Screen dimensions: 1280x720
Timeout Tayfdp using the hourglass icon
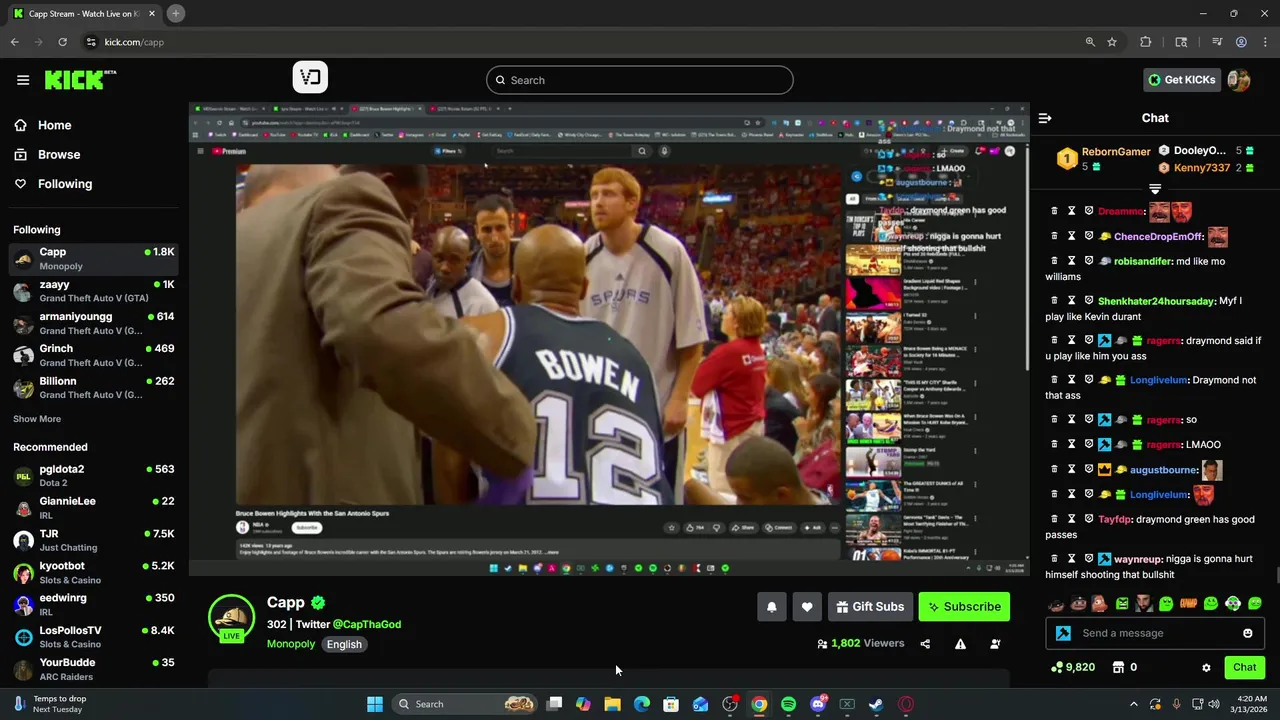point(1071,519)
